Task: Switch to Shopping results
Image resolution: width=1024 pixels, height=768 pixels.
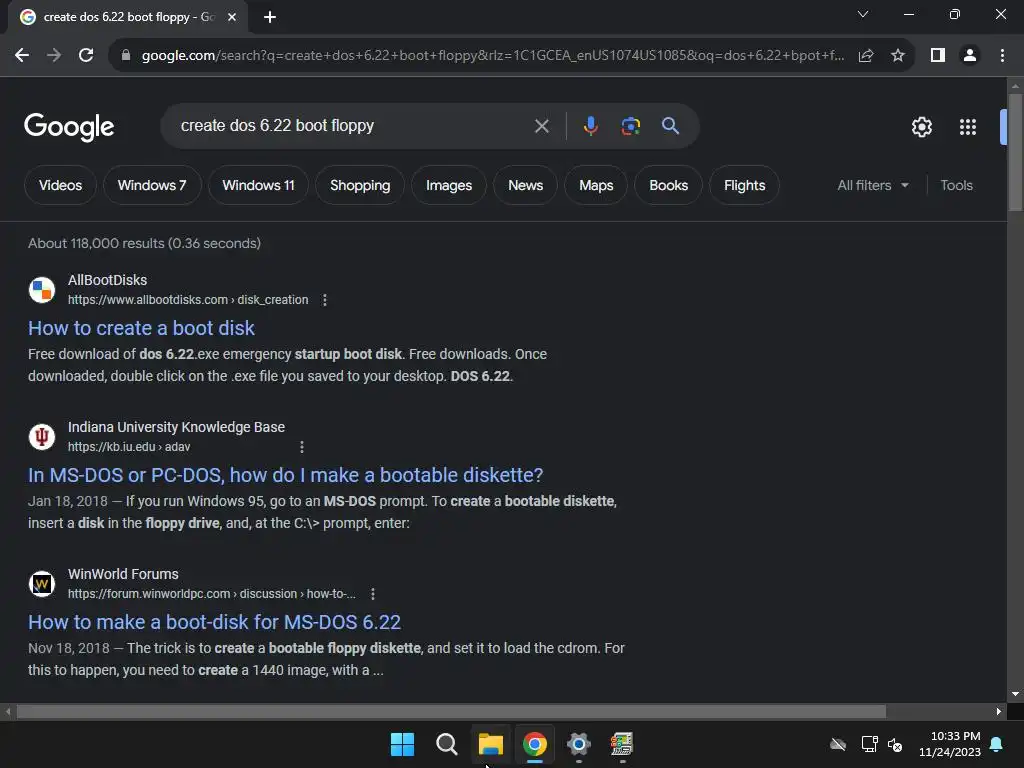Action: pos(360,185)
